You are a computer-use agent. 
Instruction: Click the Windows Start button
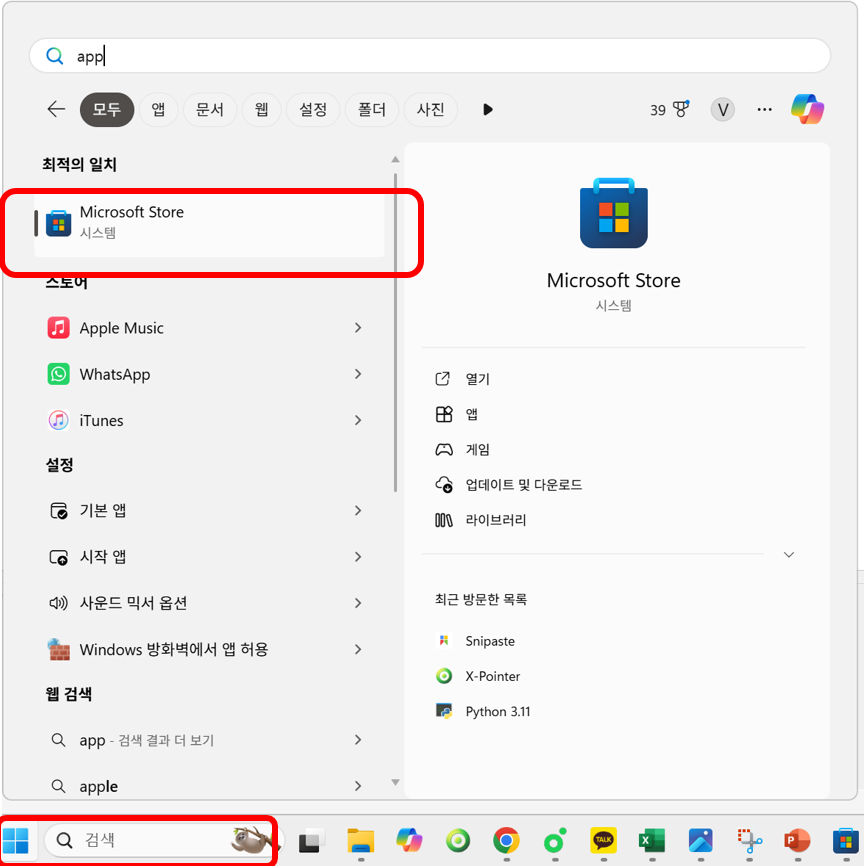point(15,841)
